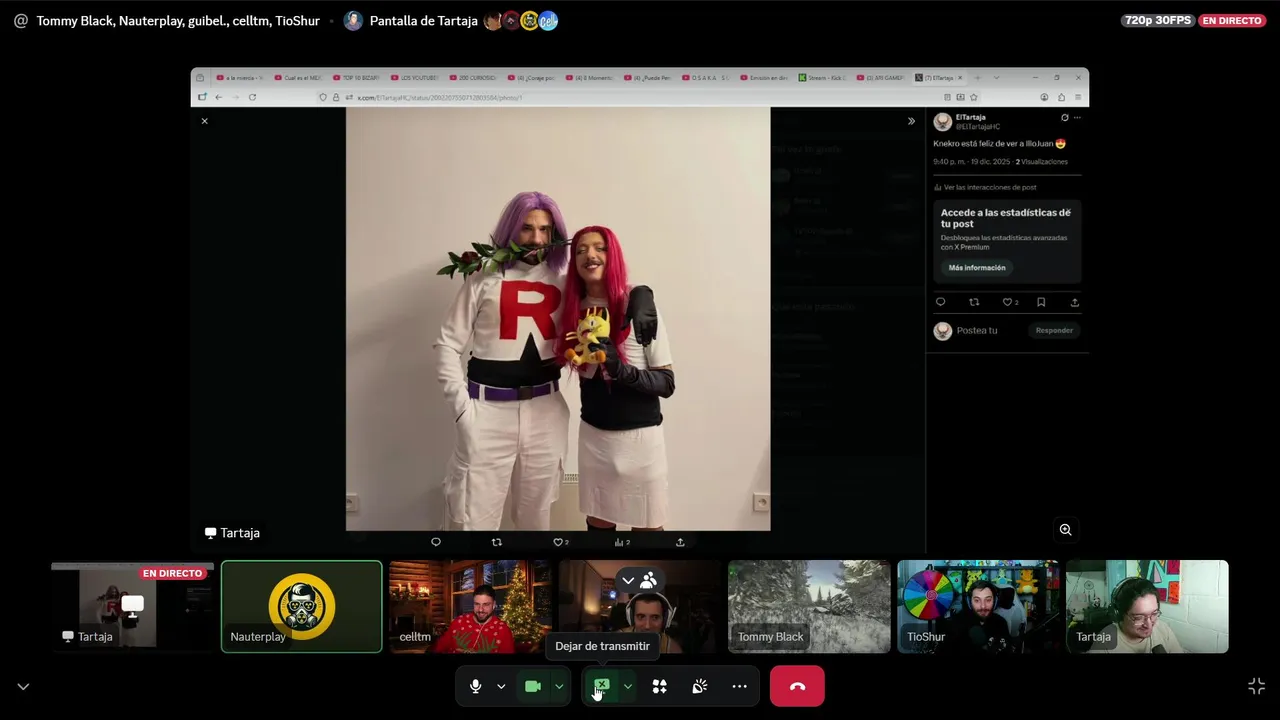1280x720 pixels.
Task: Open the screen share options arrow
Action: [x=627, y=686]
